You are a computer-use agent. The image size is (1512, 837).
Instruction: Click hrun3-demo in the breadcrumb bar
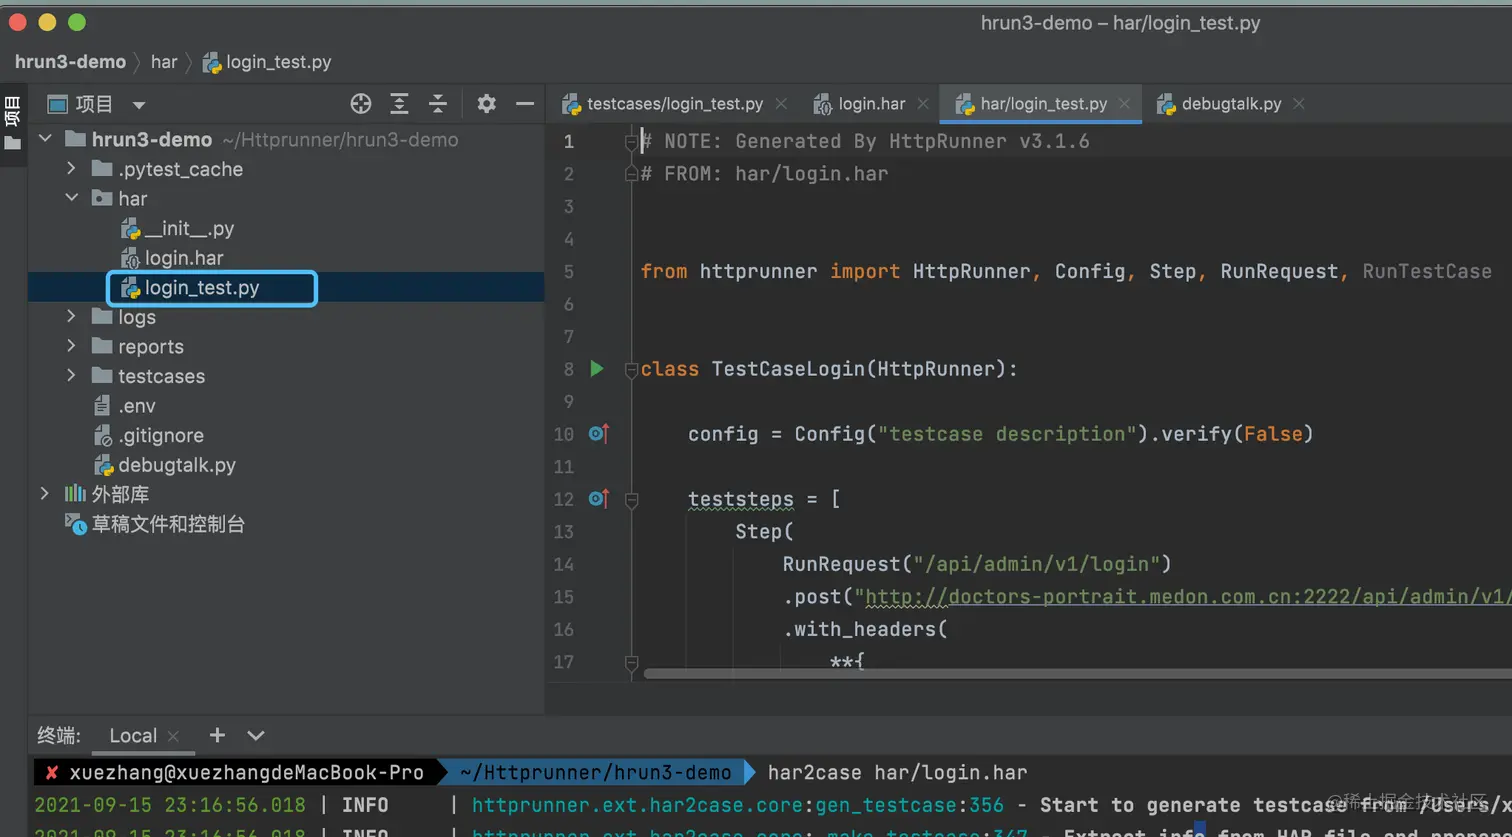click(x=70, y=62)
